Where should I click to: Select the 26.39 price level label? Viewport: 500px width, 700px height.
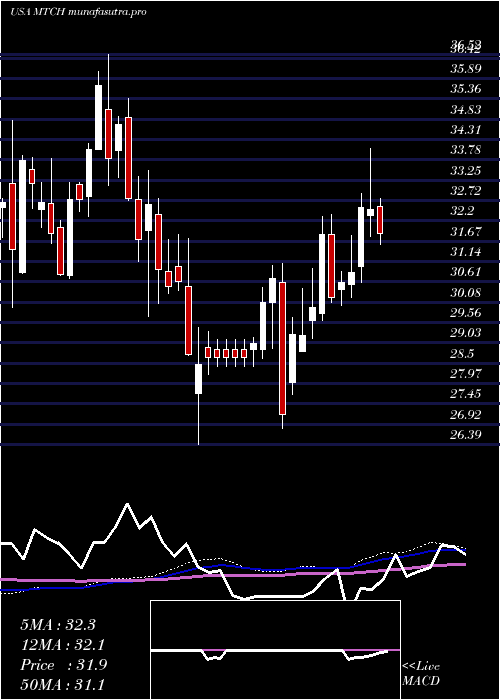tap(466, 434)
